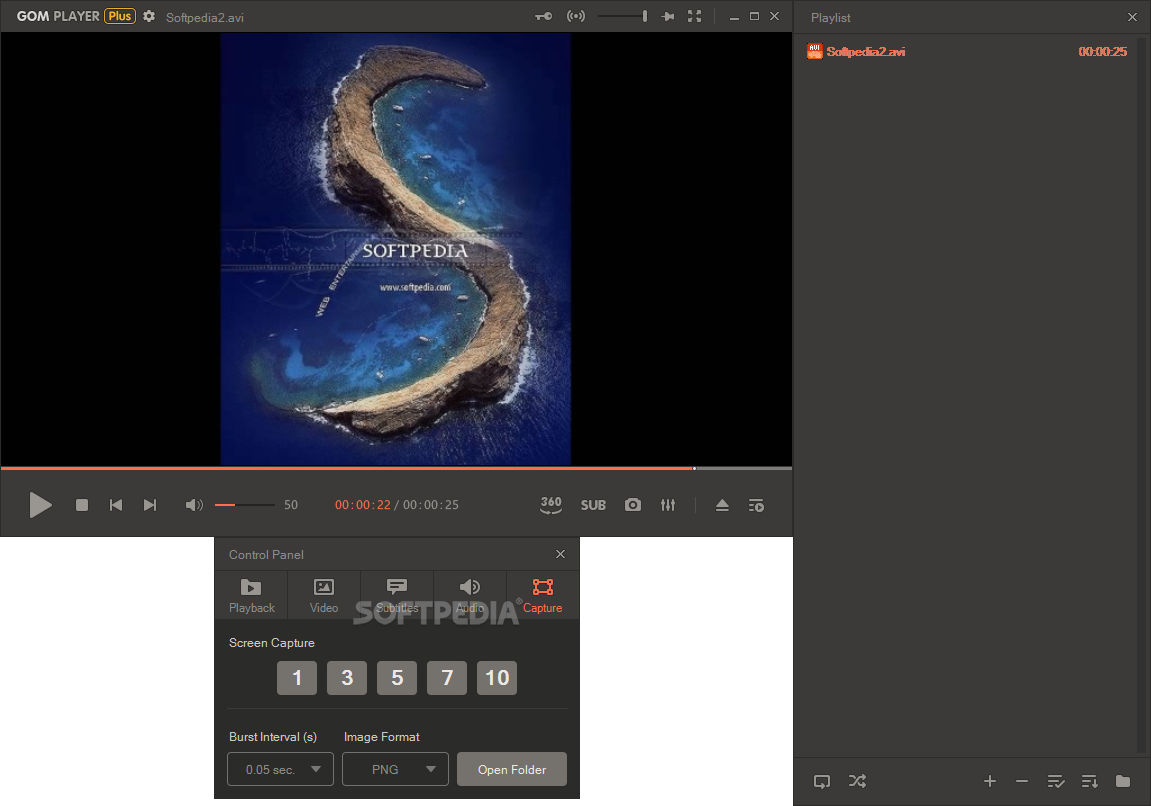Click the Softpedia2.avi title text
Screen dimensions: 1151x806
tap(205, 17)
